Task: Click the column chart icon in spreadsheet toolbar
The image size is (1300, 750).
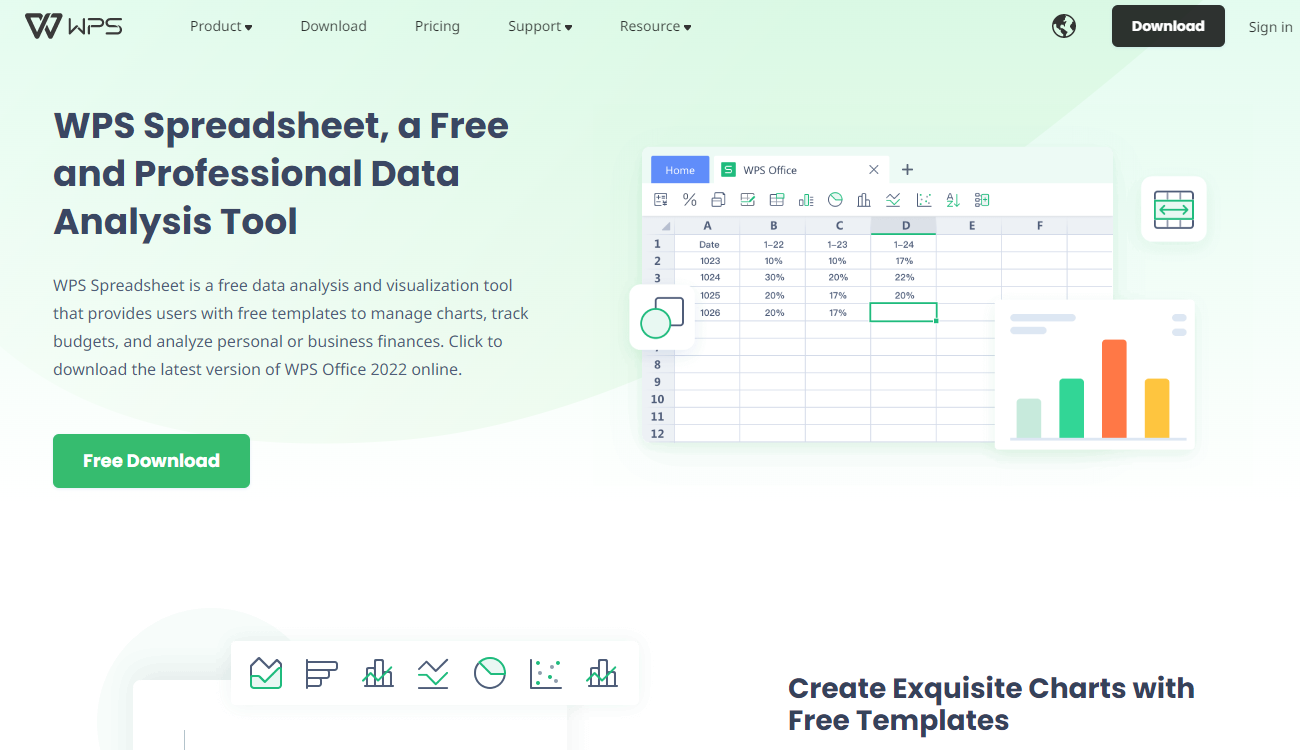Action: tap(864, 200)
